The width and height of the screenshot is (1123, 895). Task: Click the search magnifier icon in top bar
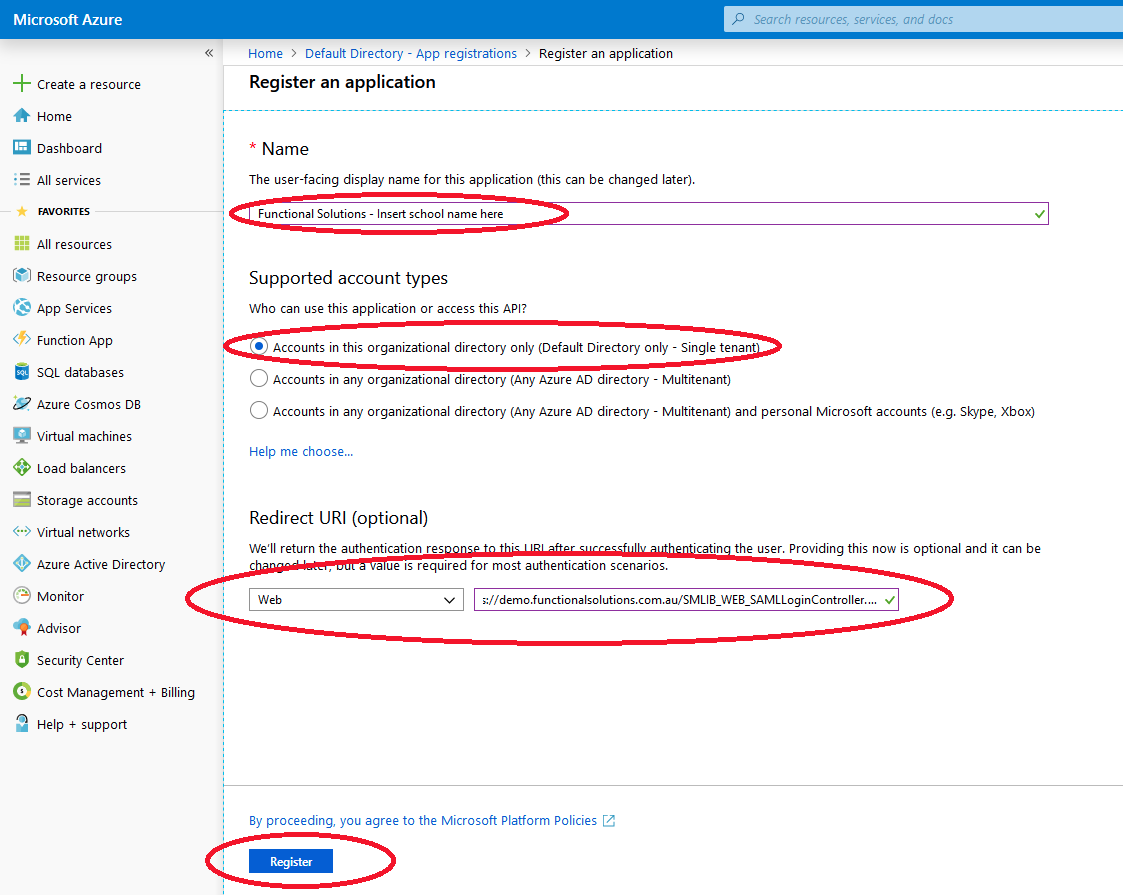click(x=738, y=19)
